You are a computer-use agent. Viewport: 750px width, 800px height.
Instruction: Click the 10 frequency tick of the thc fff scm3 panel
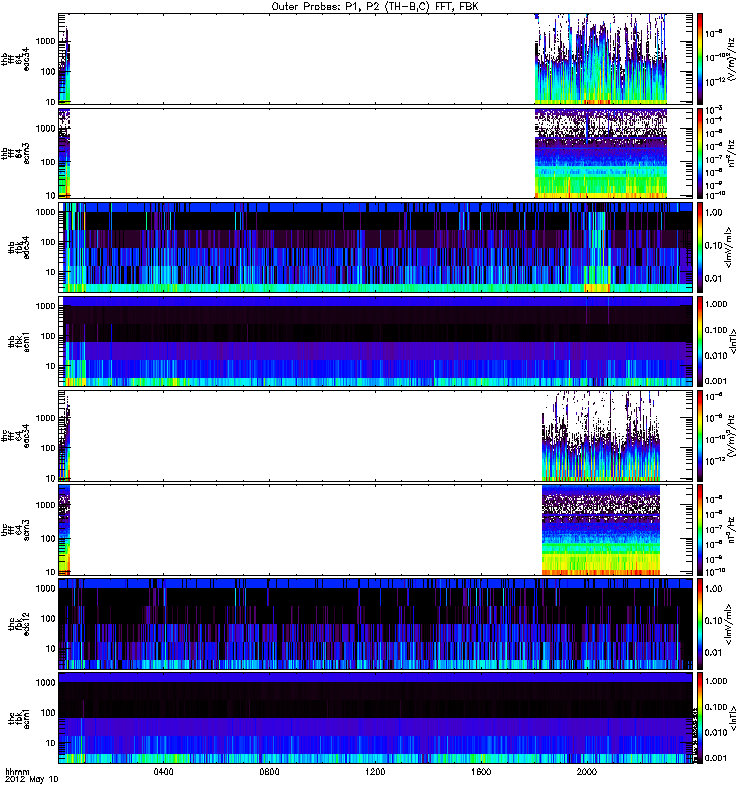[50, 572]
